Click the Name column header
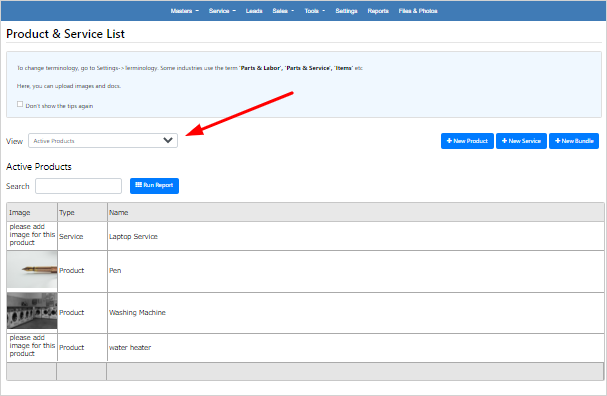This screenshot has height=396, width=607. click(355, 212)
